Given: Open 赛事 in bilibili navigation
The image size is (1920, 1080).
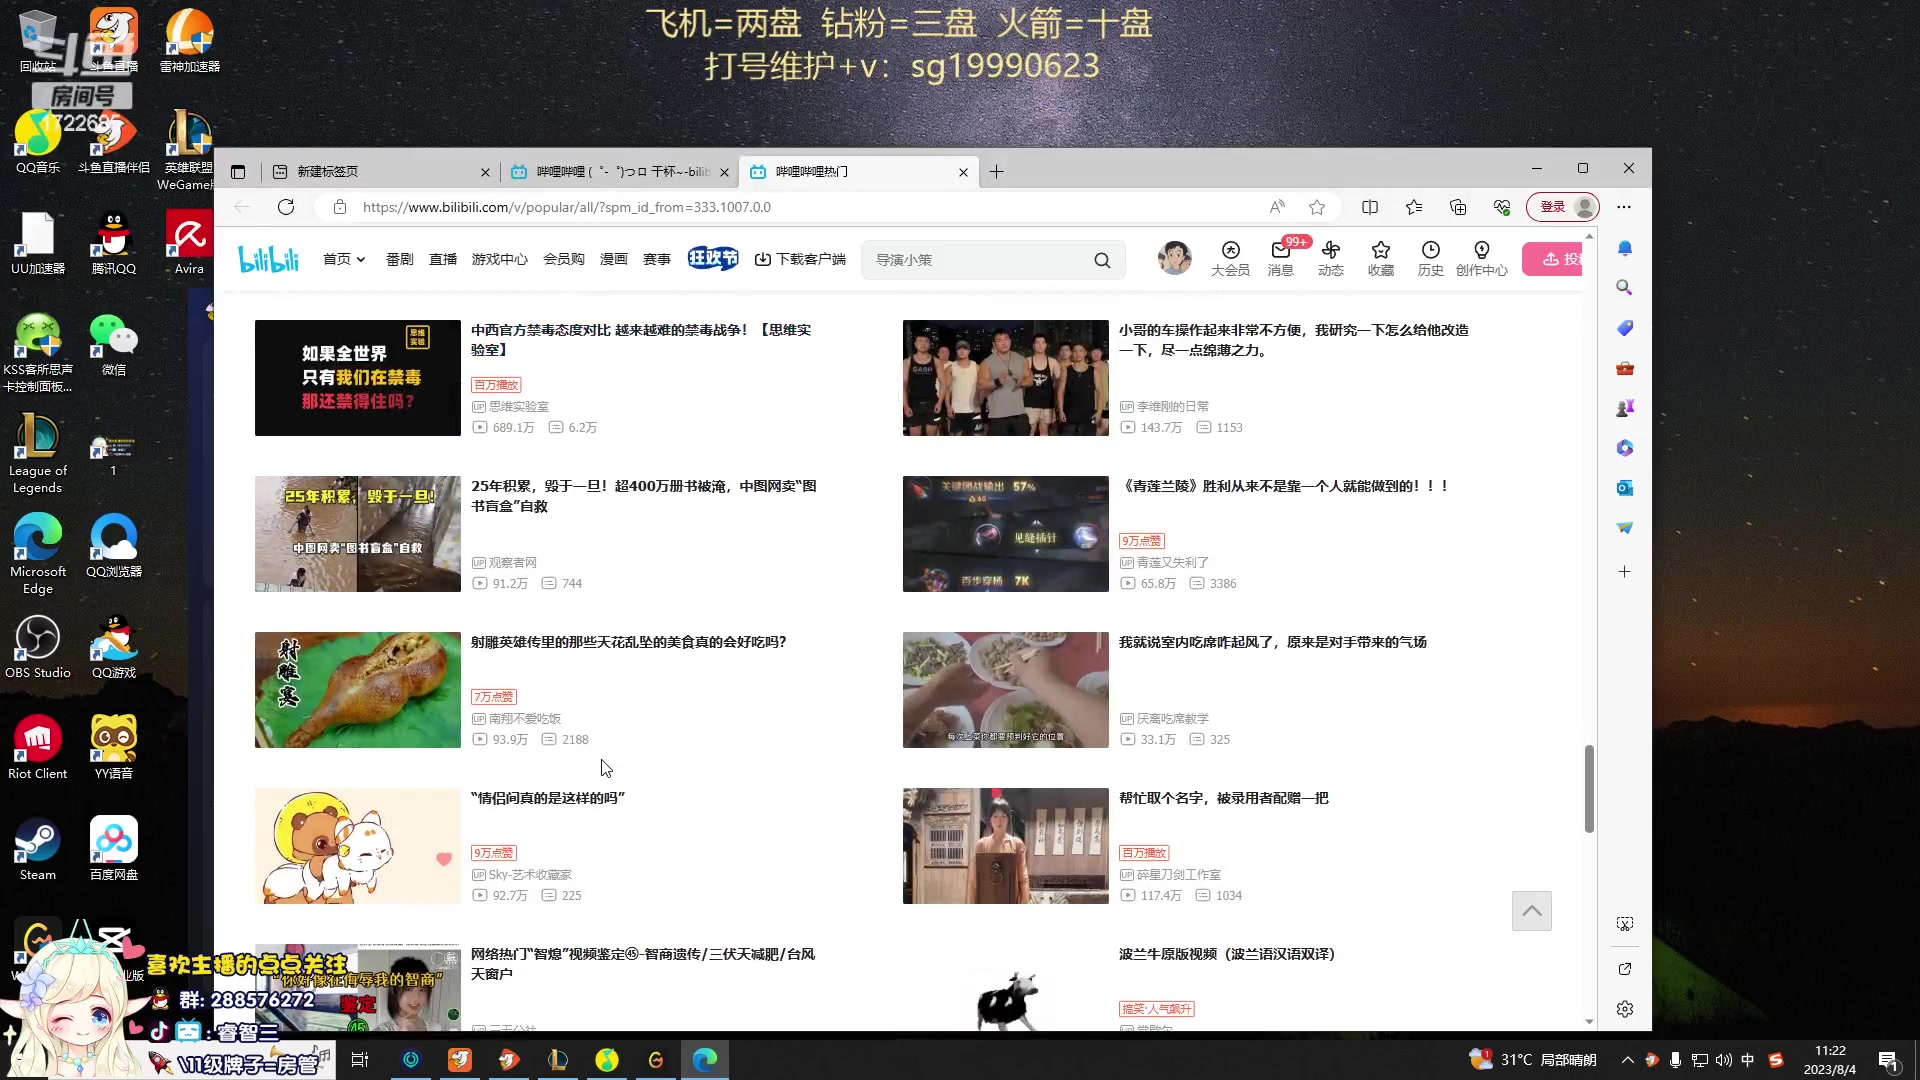Looking at the screenshot, I should tap(657, 259).
